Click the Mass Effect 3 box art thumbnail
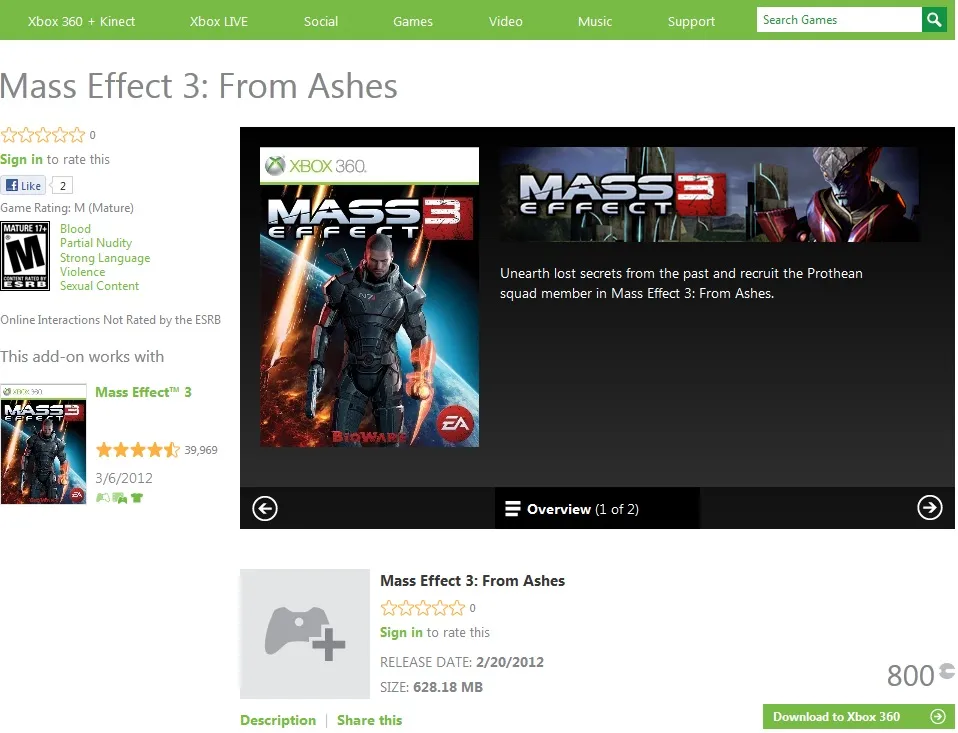This screenshot has width=958, height=733. click(x=44, y=443)
